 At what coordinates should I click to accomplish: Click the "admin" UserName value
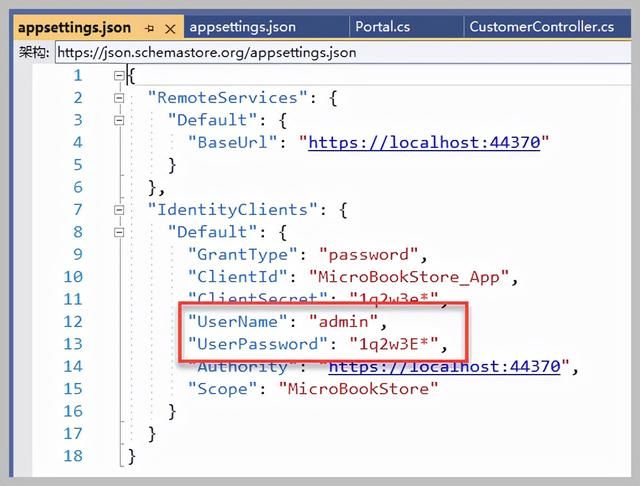tap(344, 322)
